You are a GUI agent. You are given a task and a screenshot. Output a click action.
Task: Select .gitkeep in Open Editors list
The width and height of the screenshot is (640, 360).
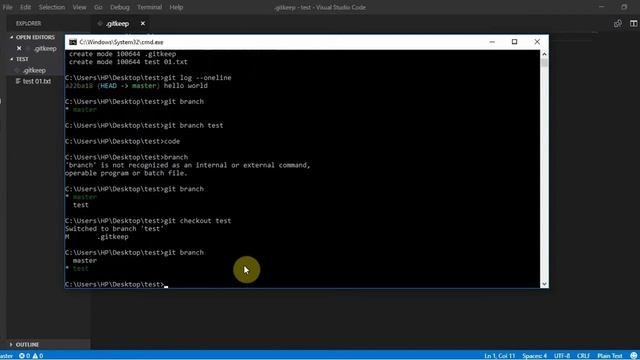45,49
